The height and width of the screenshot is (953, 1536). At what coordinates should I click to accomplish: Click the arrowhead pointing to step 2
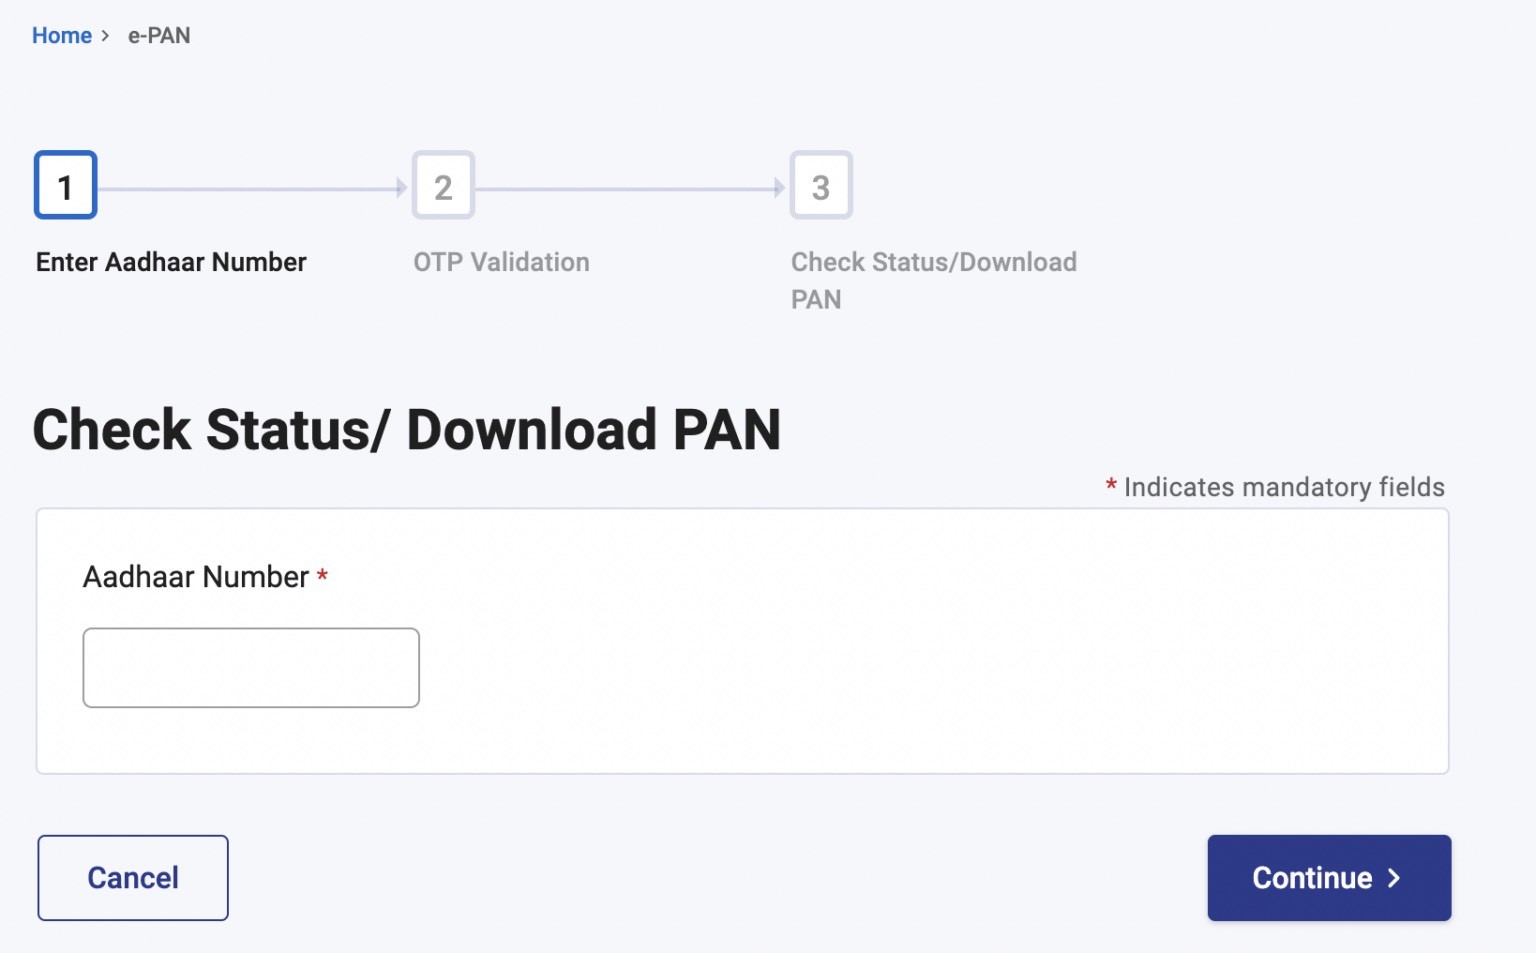point(402,188)
